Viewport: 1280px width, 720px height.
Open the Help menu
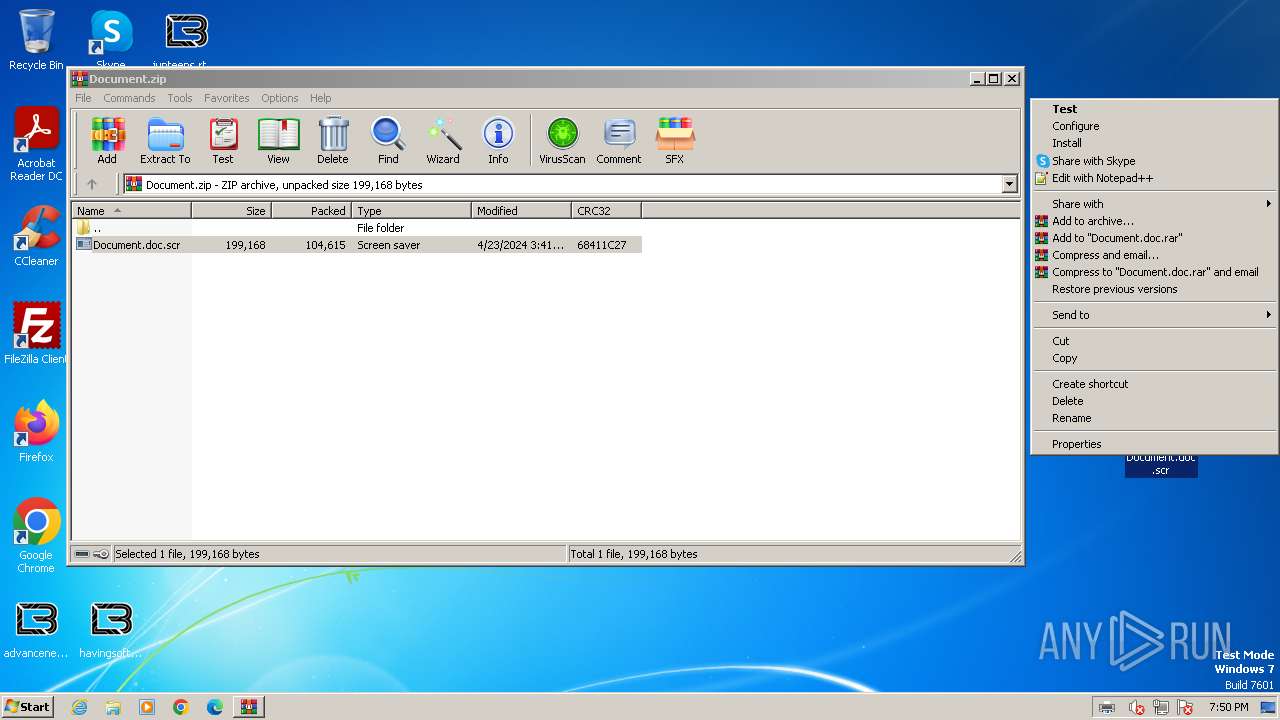tap(320, 98)
